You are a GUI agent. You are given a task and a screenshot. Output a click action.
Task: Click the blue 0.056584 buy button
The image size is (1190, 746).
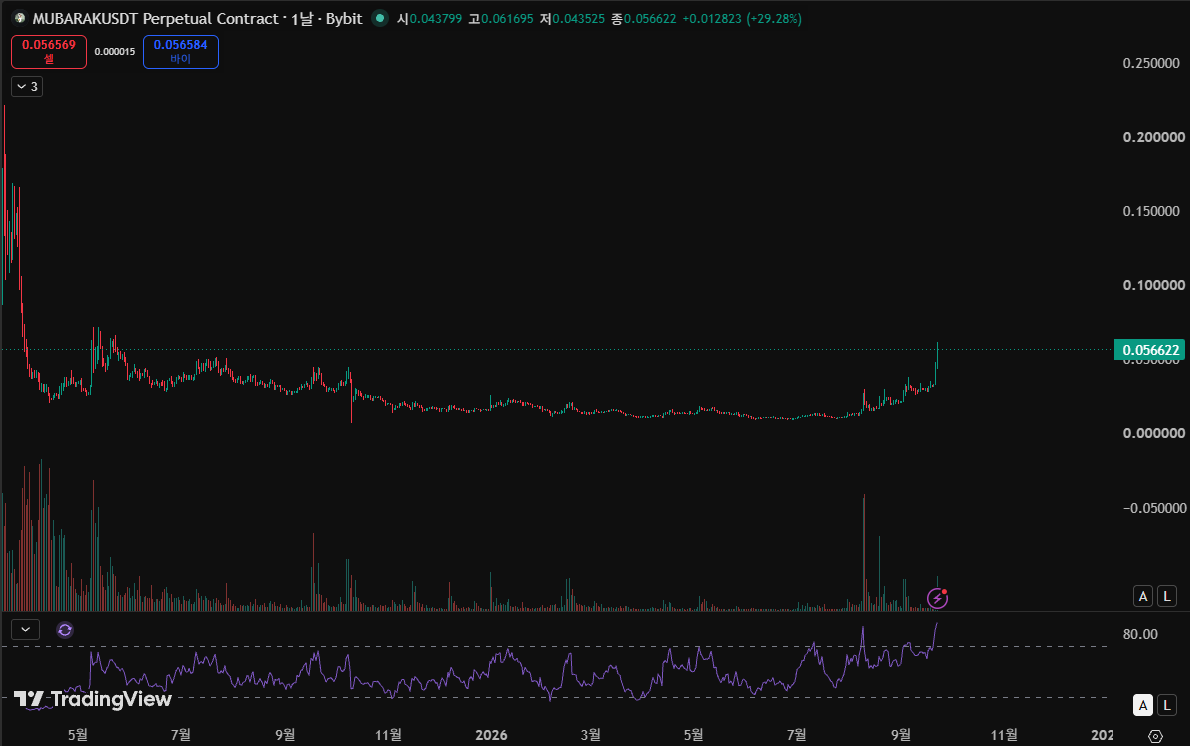click(181, 52)
